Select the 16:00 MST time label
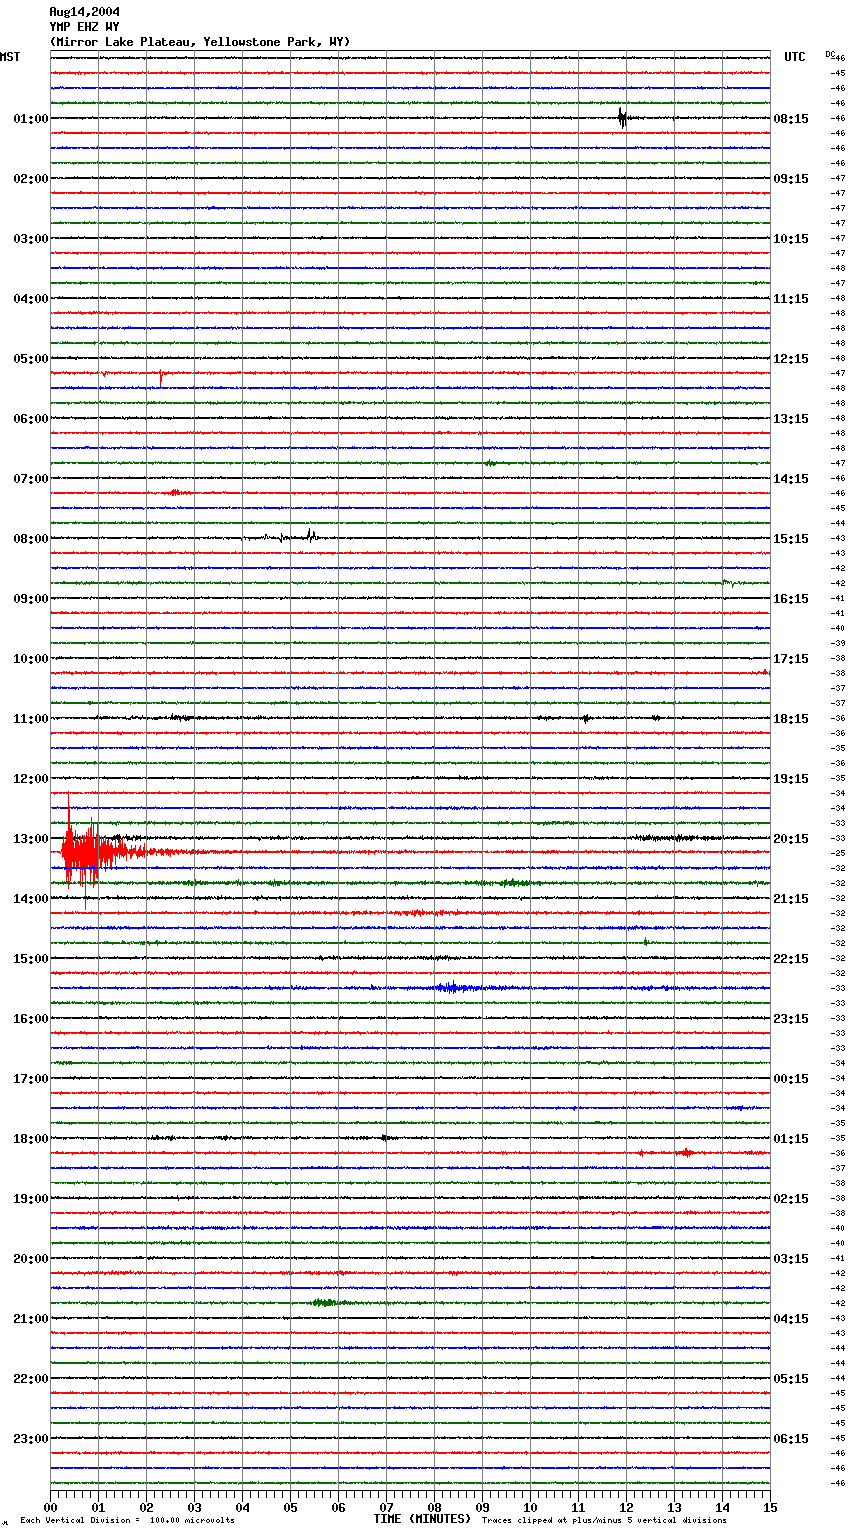The image size is (850, 1534). tap(31, 1019)
